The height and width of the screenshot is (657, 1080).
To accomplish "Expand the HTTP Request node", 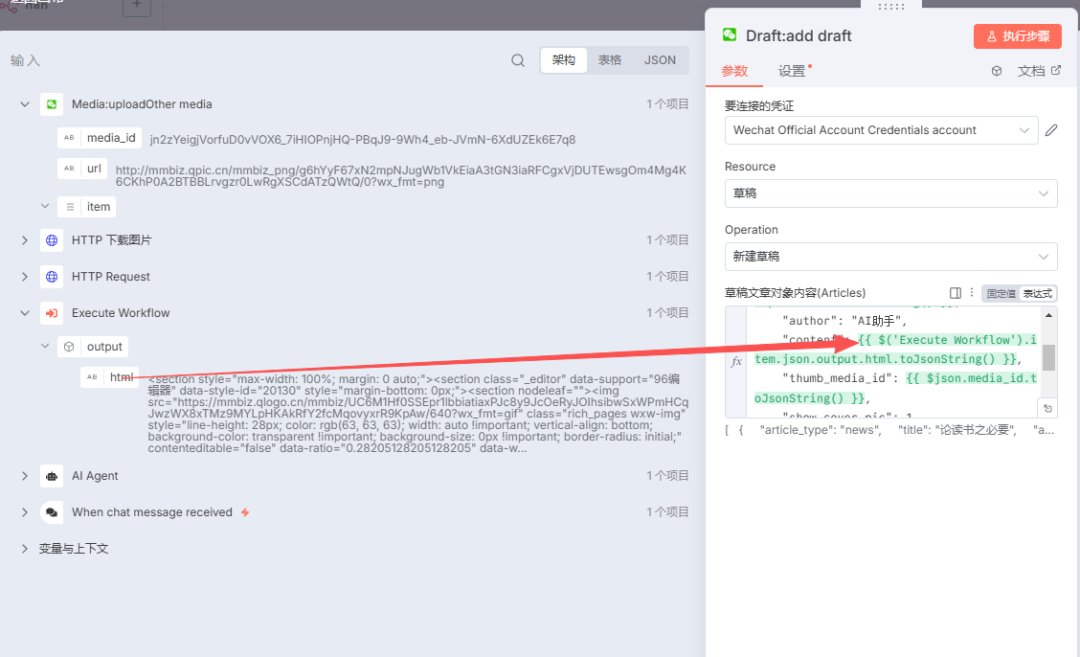I will 25,277.
